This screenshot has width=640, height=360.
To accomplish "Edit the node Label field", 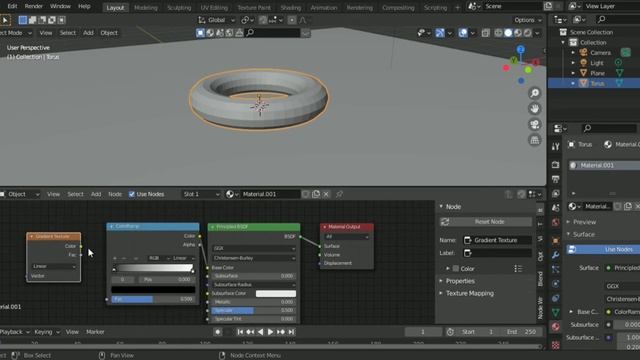I will (x=497, y=253).
